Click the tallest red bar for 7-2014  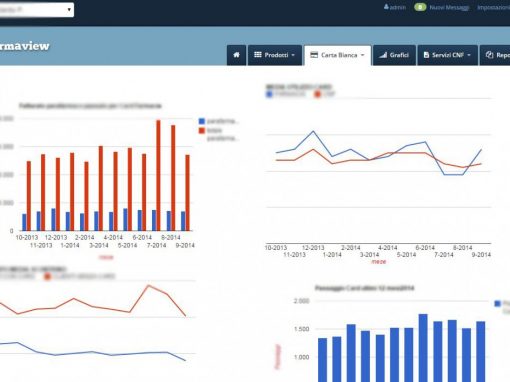pyautogui.click(x=158, y=175)
